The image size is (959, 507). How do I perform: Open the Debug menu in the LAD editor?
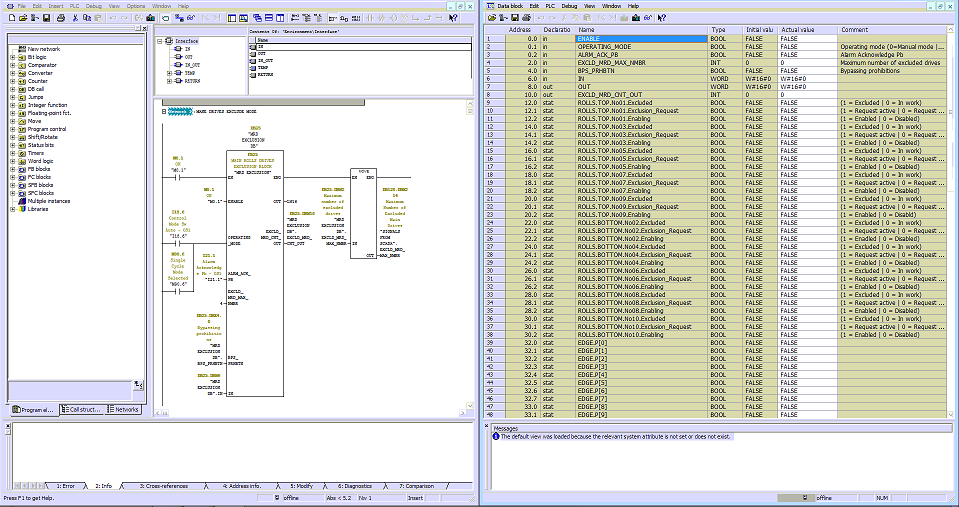(93, 6)
